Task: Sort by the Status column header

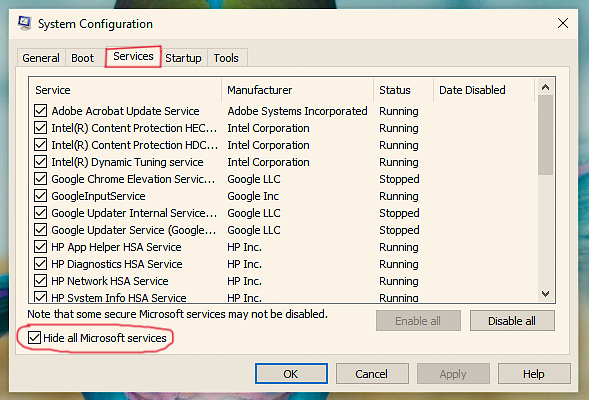Action: 404,90
